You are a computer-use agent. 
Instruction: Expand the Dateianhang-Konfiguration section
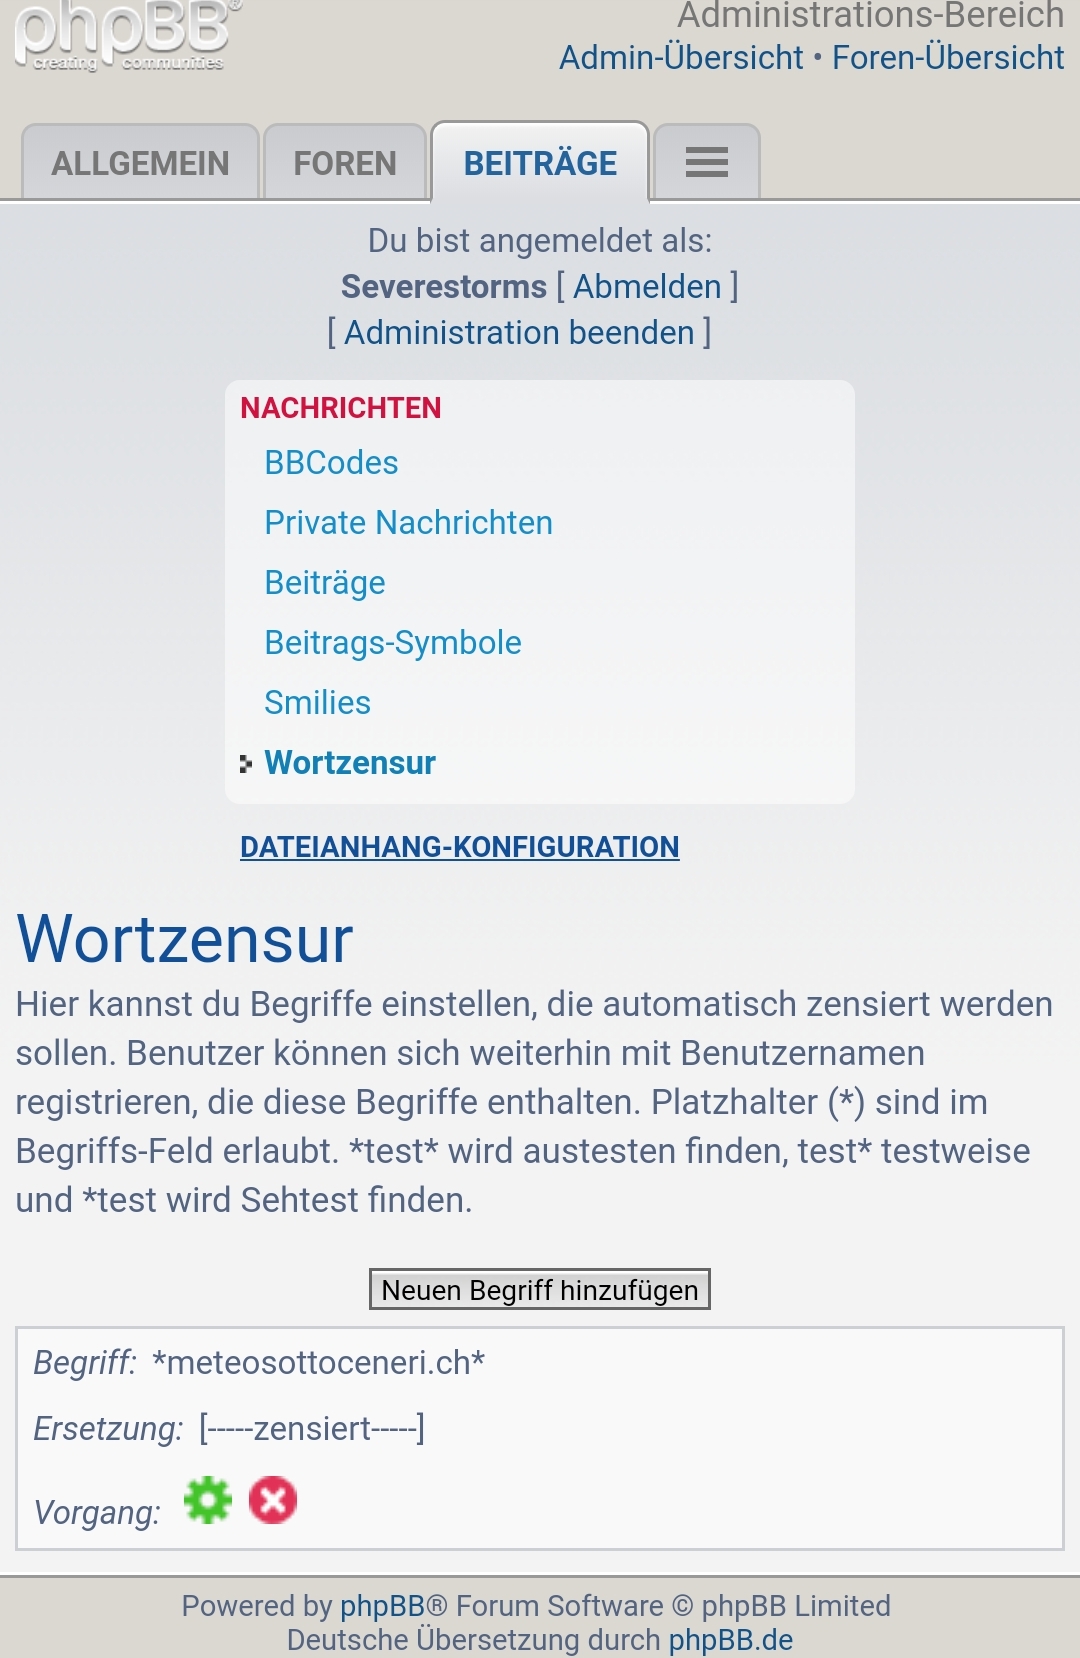[459, 847]
